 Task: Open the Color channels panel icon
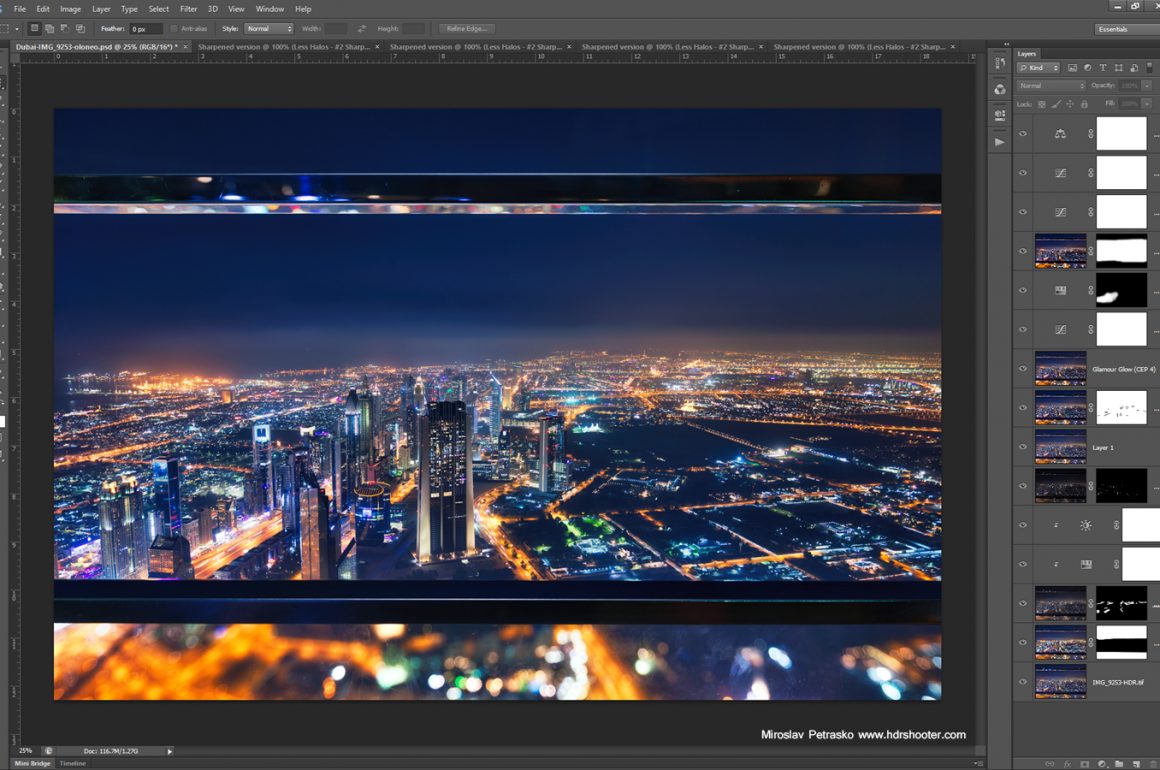click(999, 90)
